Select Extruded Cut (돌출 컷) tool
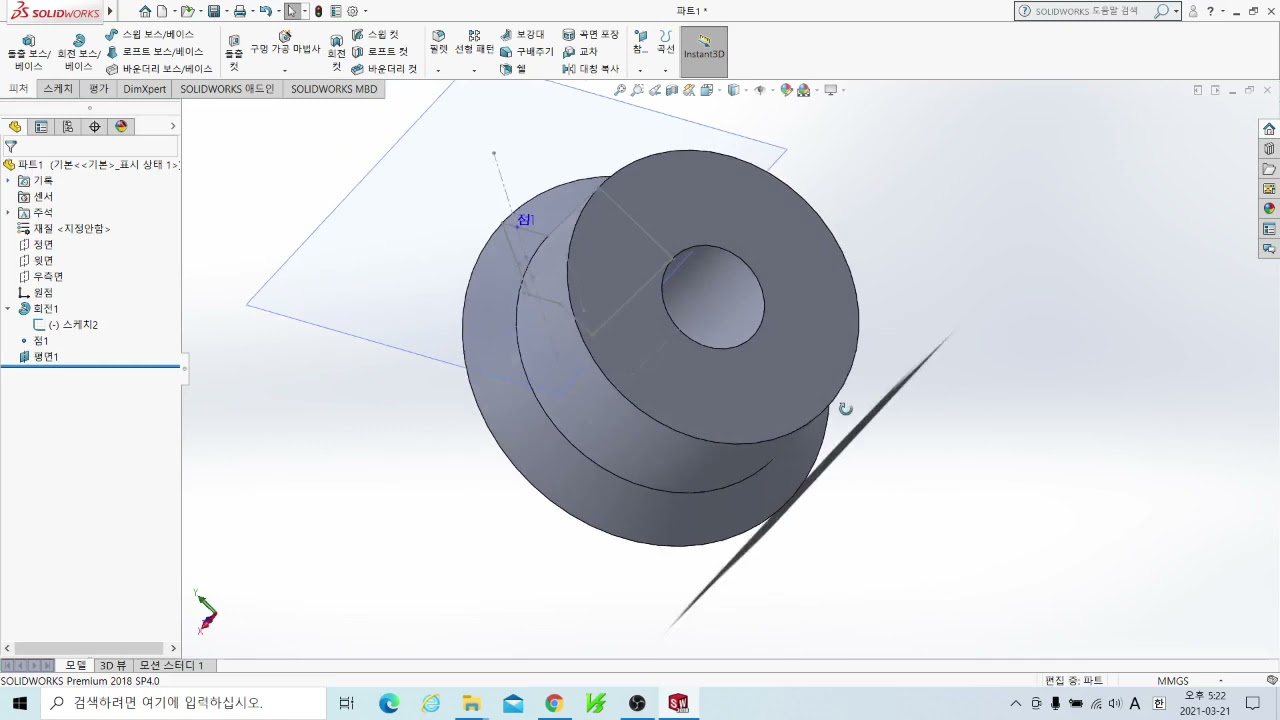The image size is (1280, 720). 233,52
